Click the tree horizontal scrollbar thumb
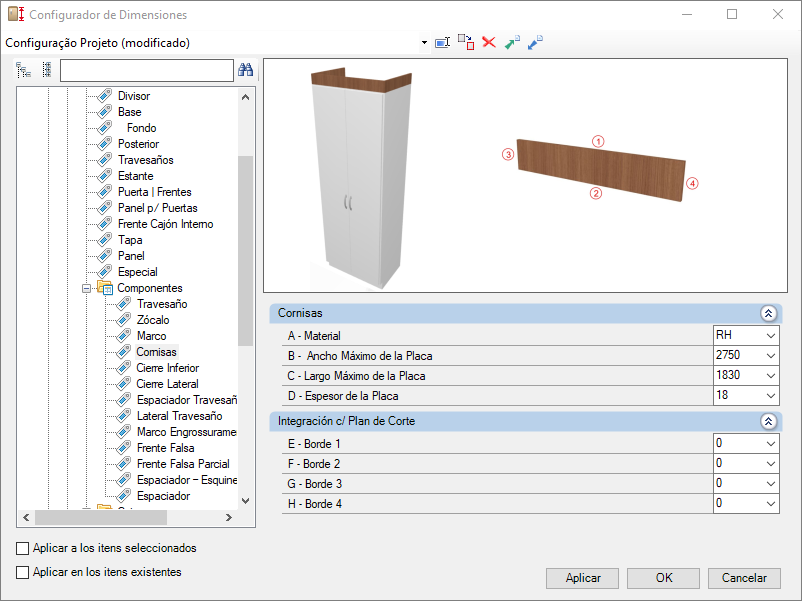Screen dimensions: 802x601 click(x=101, y=518)
